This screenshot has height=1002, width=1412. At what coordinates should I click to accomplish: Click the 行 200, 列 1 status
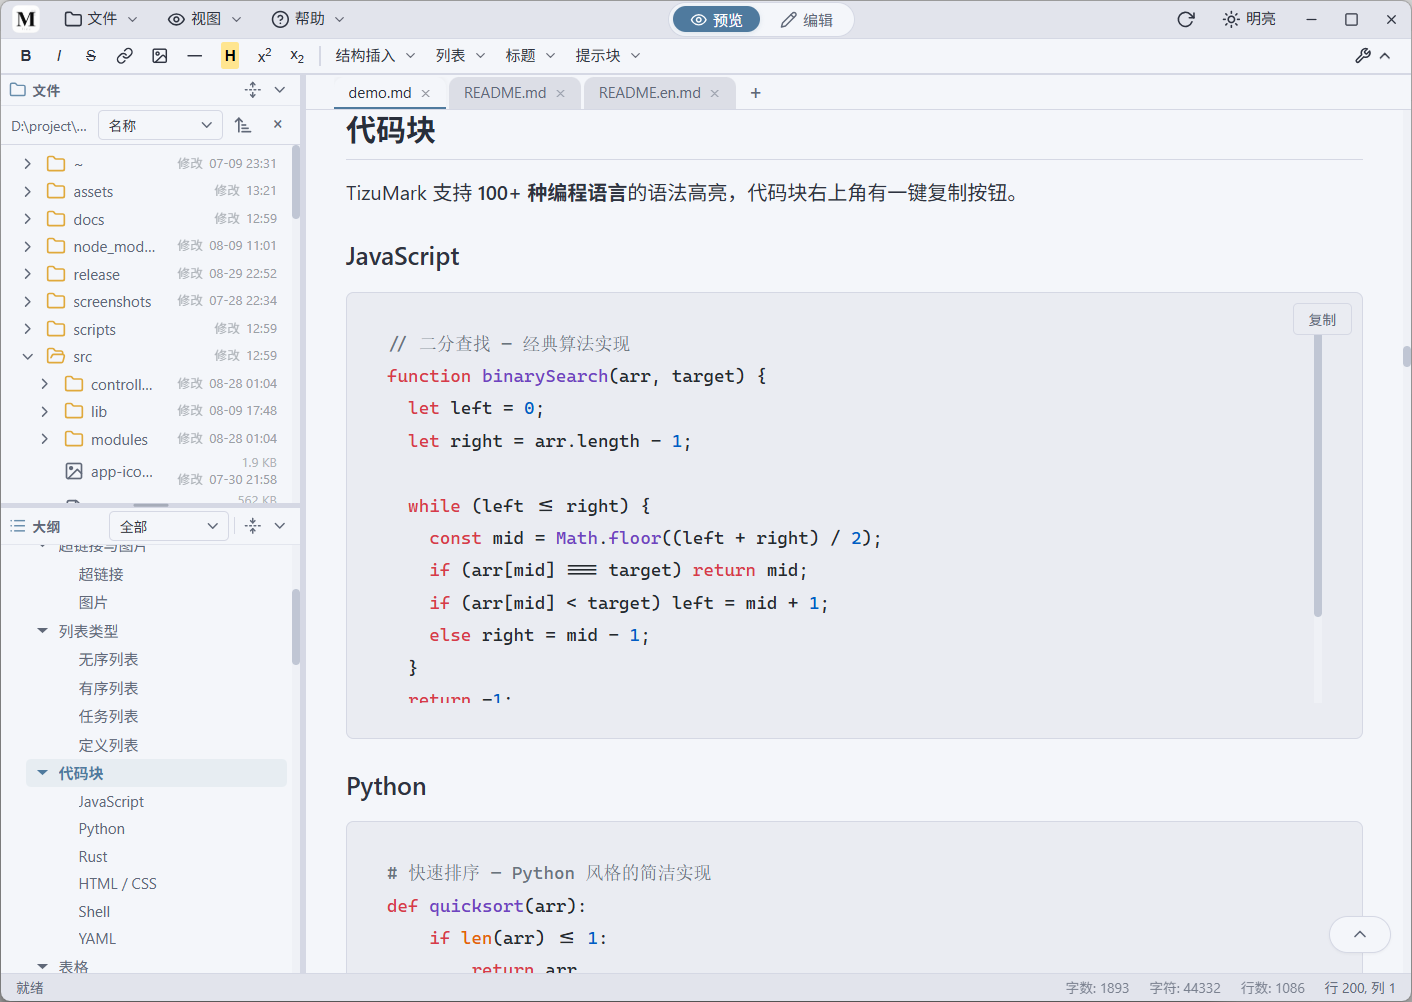point(1360,988)
